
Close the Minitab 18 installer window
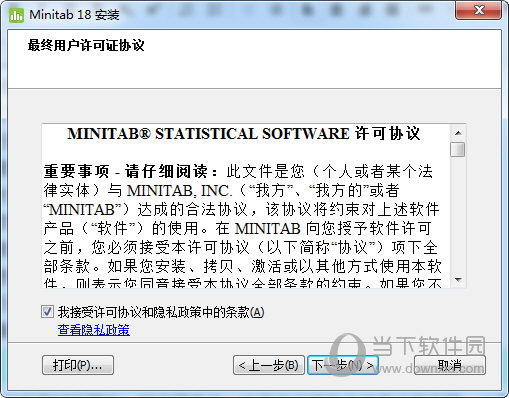click(x=479, y=10)
